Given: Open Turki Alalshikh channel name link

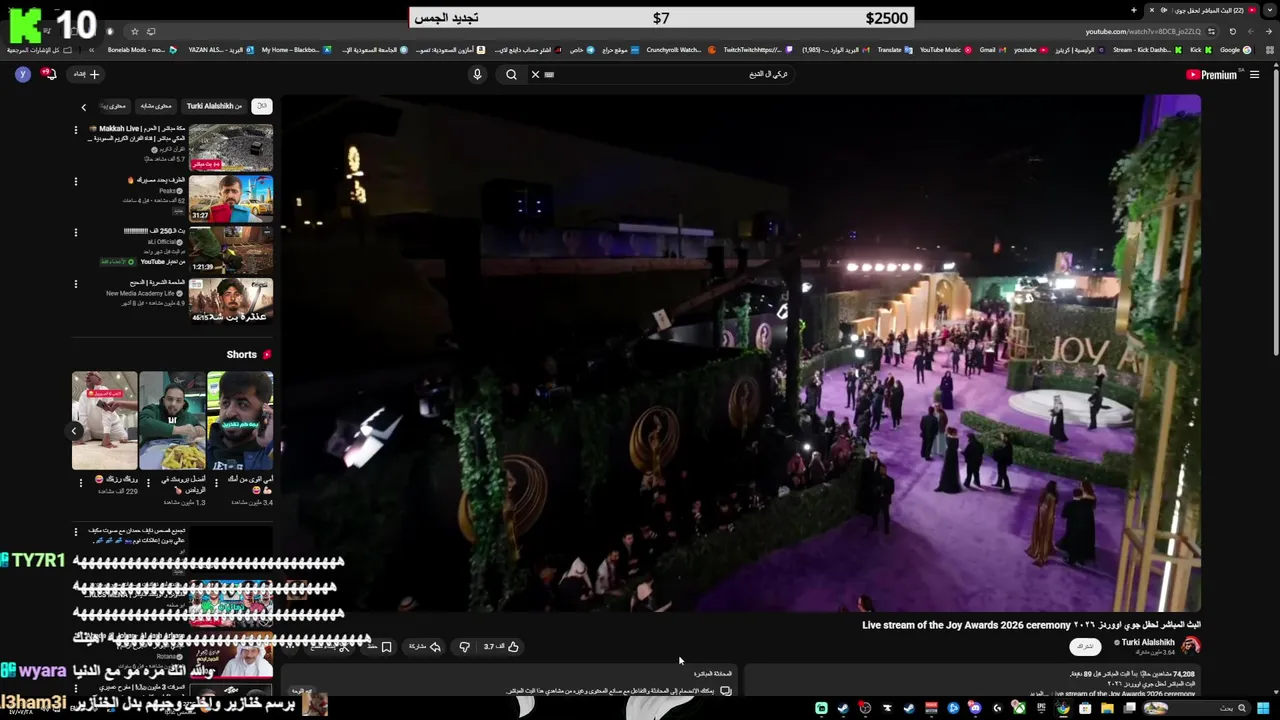Looking at the screenshot, I should click(x=1148, y=642).
